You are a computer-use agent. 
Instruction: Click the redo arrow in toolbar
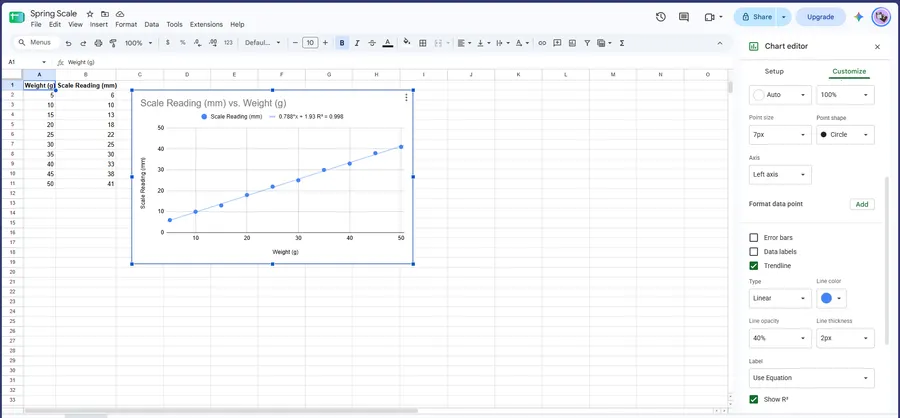tap(83, 43)
